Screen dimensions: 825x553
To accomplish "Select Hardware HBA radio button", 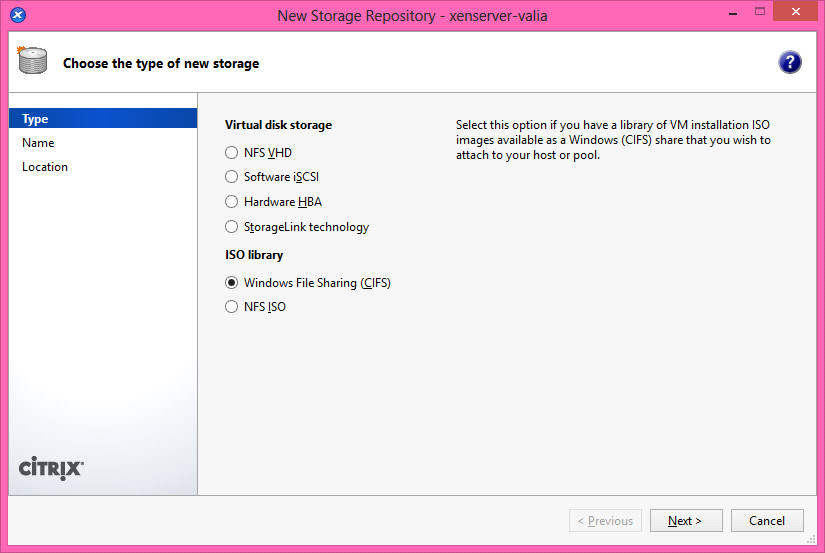I will [x=232, y=202].
